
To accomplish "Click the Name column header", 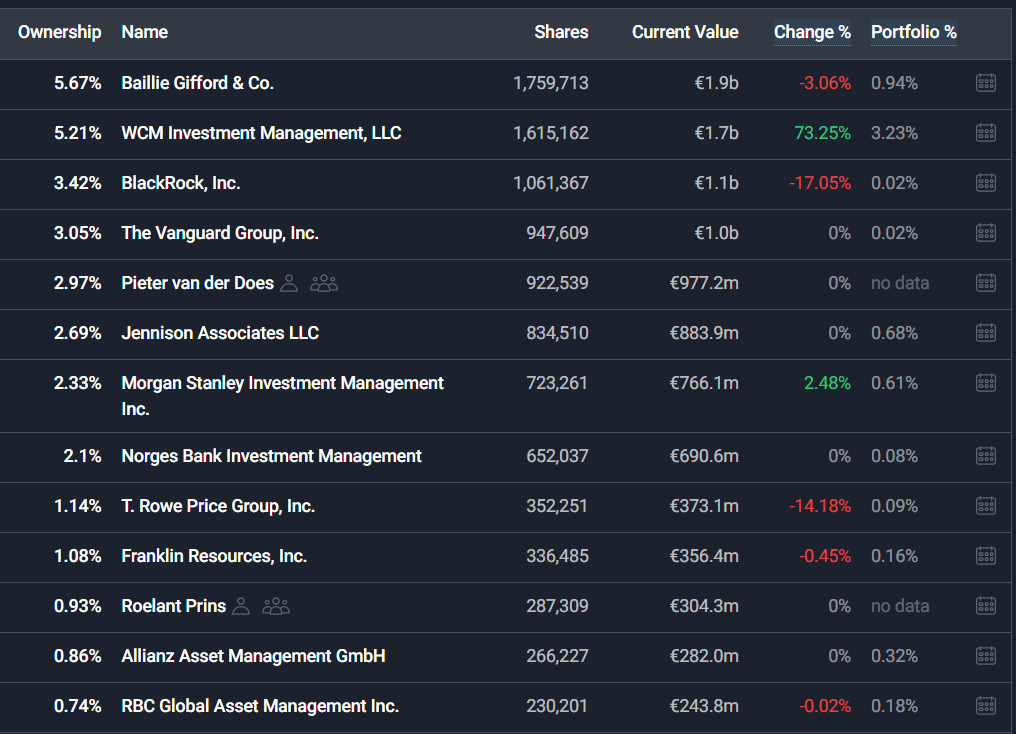I will click(x=144, y=32).
